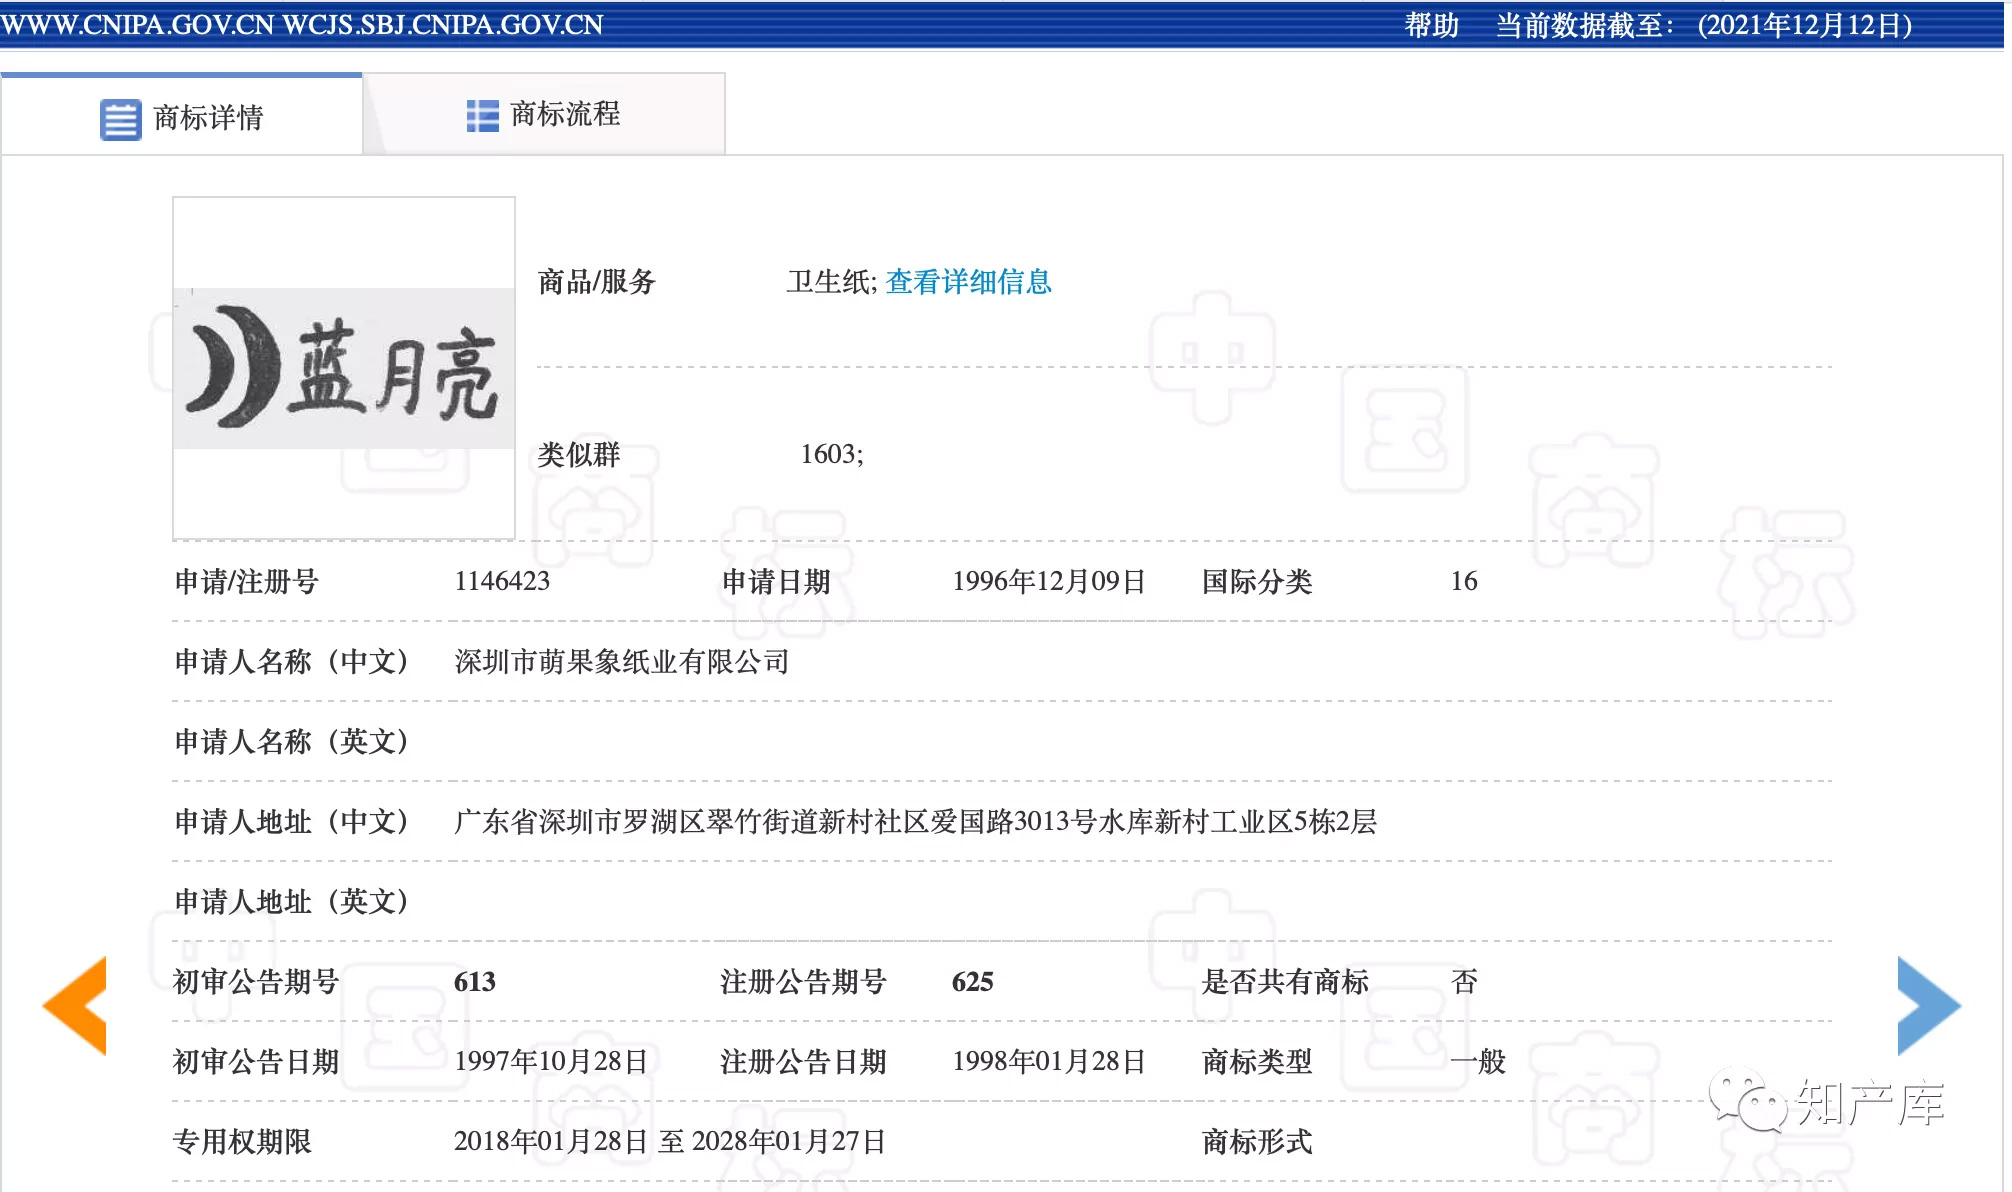
Task: Click the 卫生纸 goods description
Action: coord(825,283)
